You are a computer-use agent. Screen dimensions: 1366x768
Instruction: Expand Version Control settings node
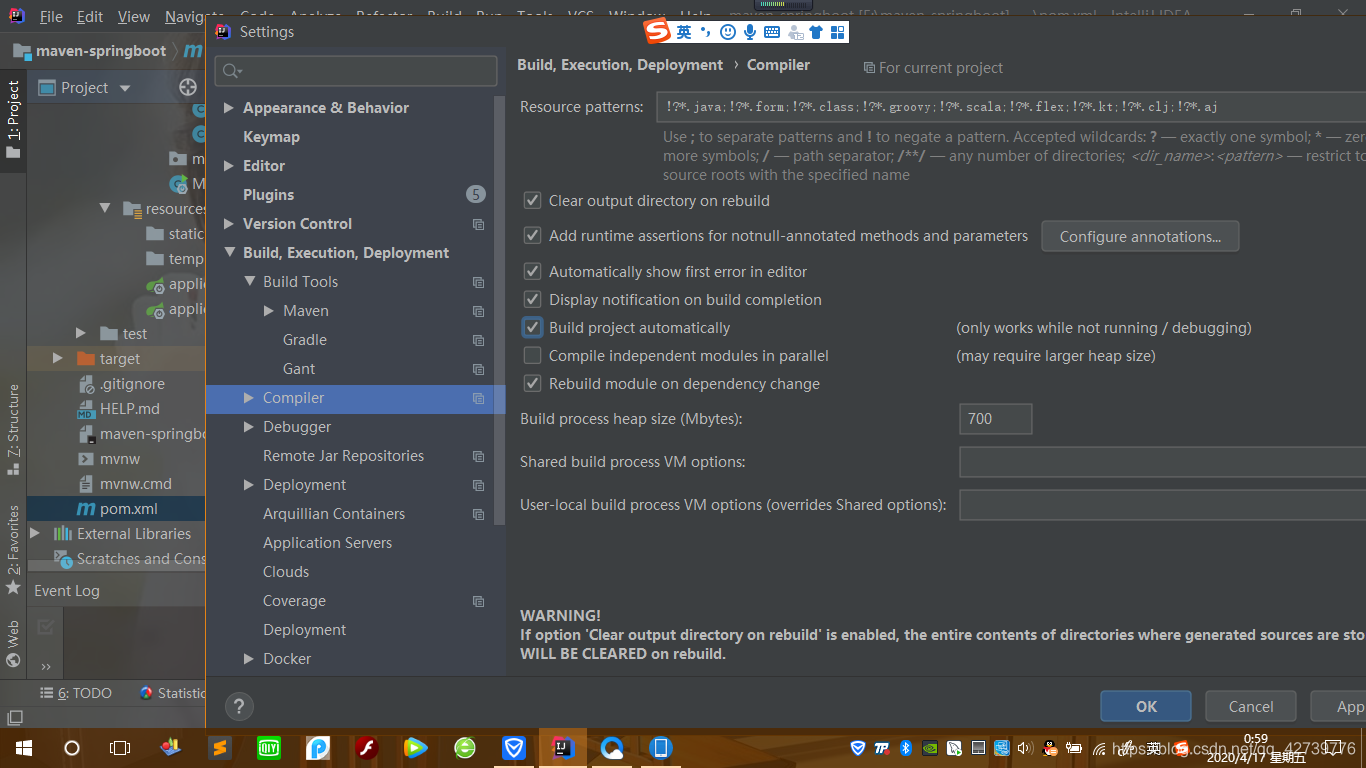(229, 224)
